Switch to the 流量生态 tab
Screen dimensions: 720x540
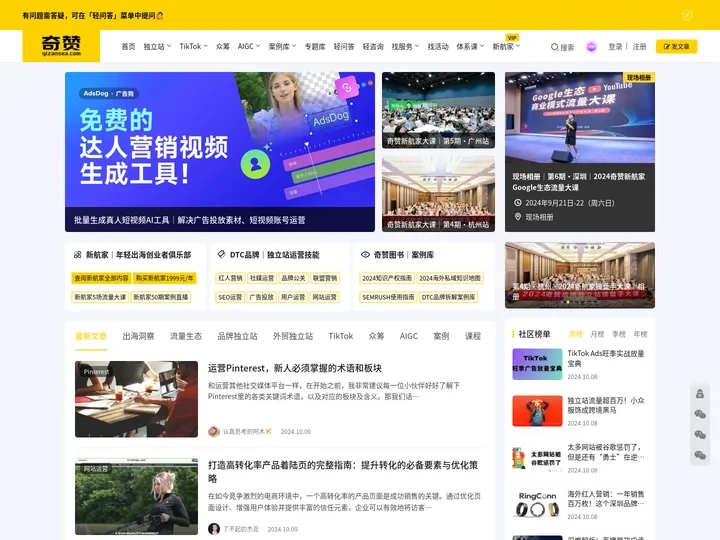click(186, 336)
